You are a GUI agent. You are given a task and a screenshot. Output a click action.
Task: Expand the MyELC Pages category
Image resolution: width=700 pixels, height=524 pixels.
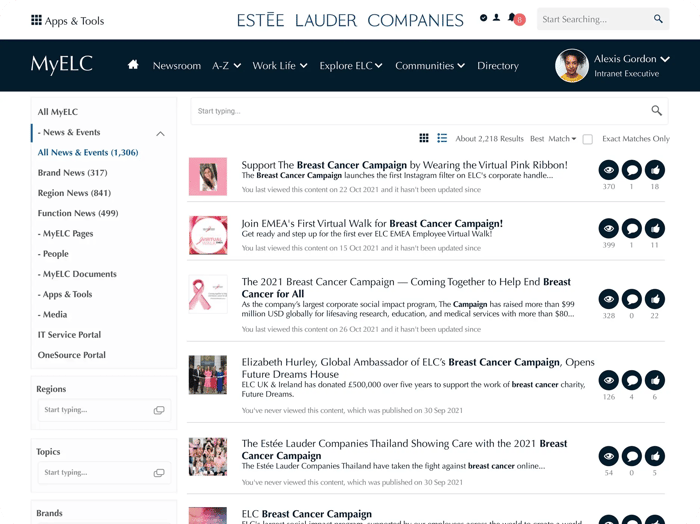pyautogui.click(x=66, y=233)
